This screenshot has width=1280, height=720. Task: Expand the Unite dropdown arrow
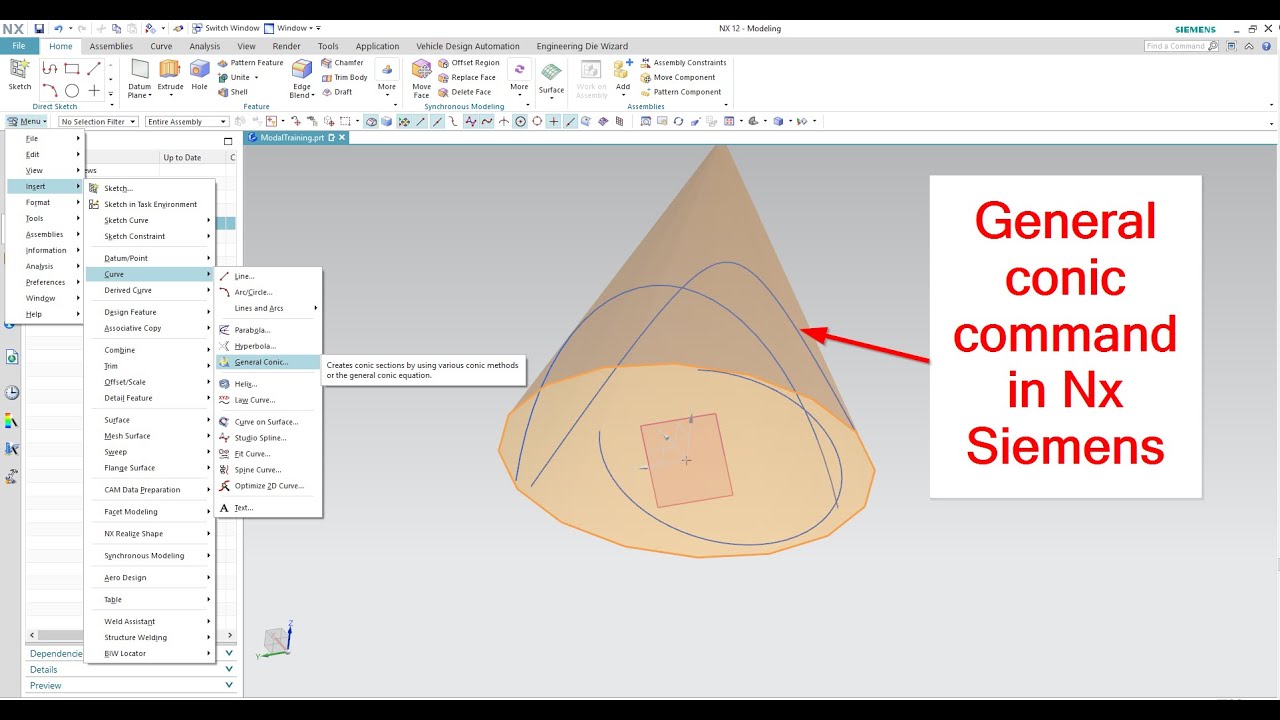click(x=258, y=77)
